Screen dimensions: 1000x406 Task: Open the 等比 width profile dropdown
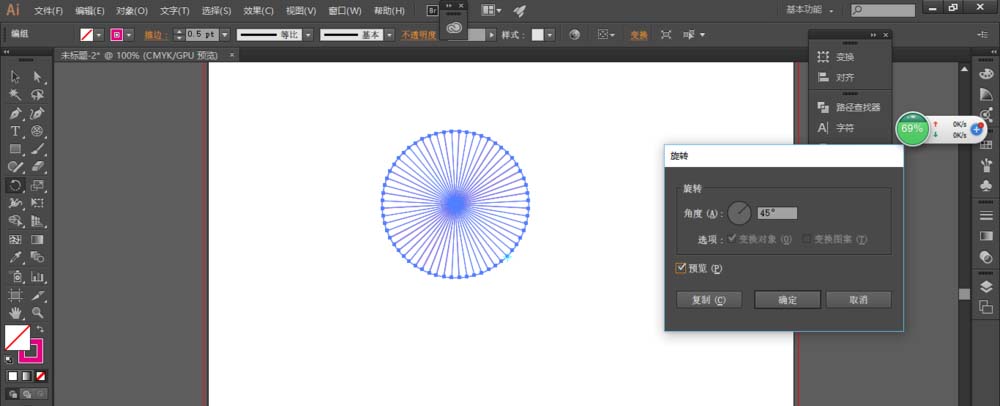tap(308, 35)
